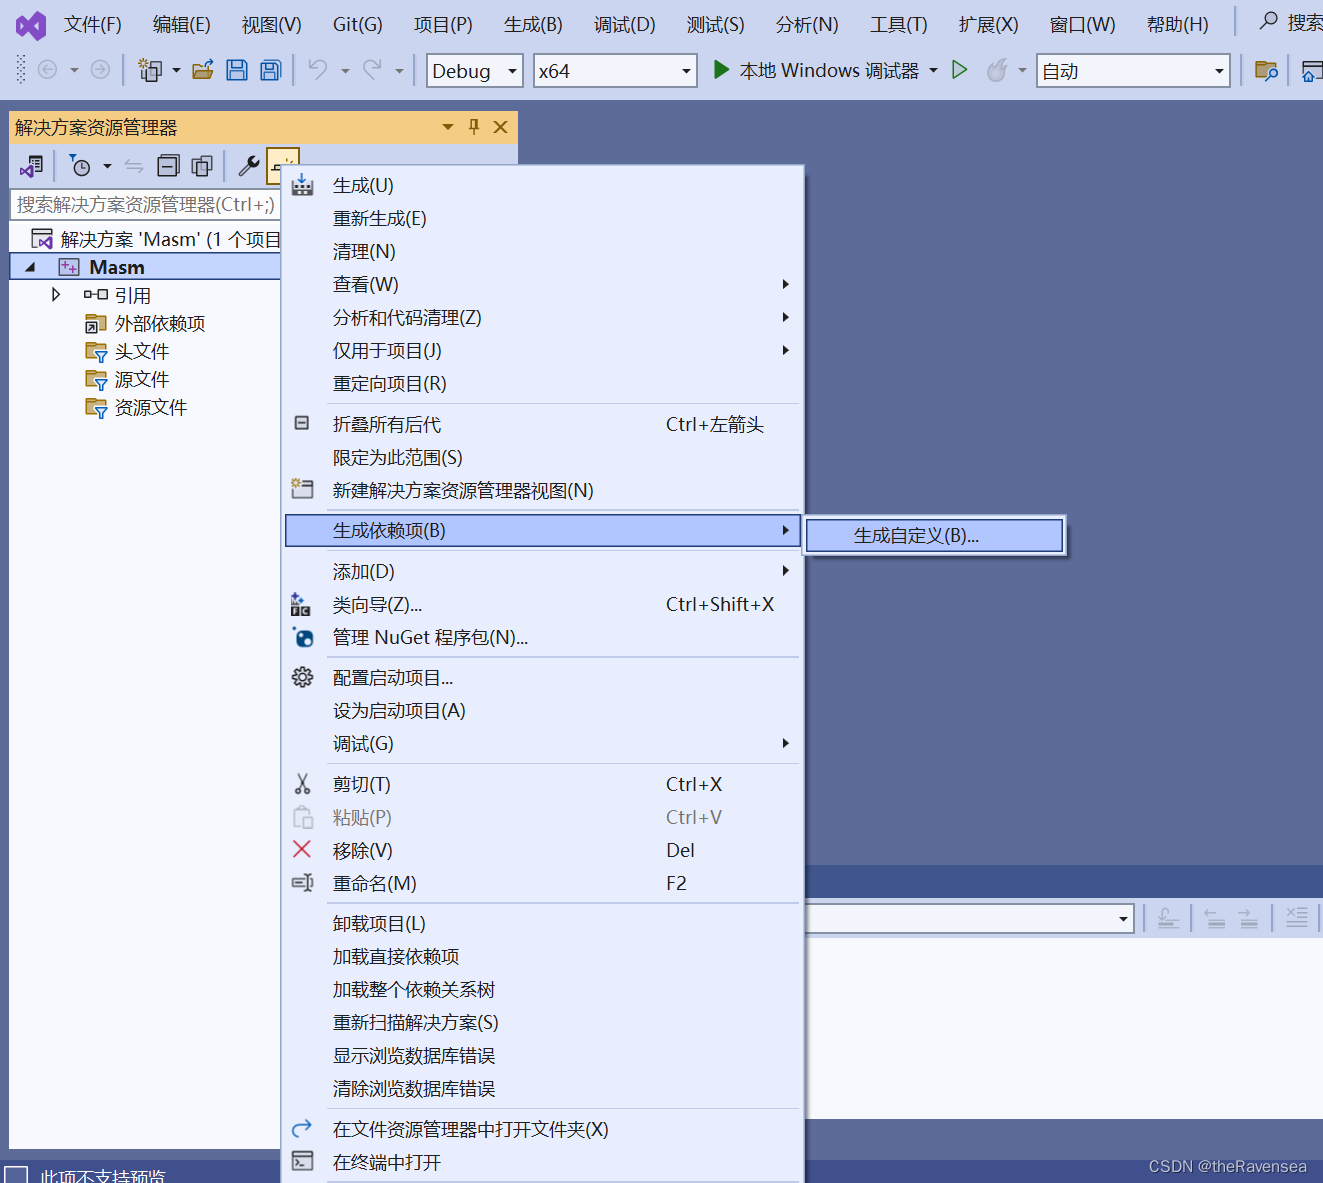Click the NuGet globe icon beside 管理 NuGet 程序包
This screenshot has height=1183, width=1323.
(302, 637)
